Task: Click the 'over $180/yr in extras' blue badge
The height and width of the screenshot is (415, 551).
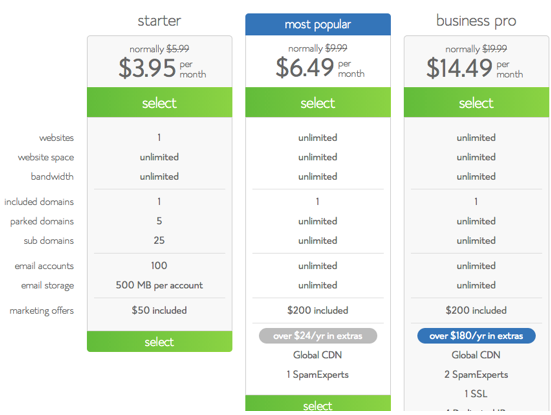Action: [476, 336]
